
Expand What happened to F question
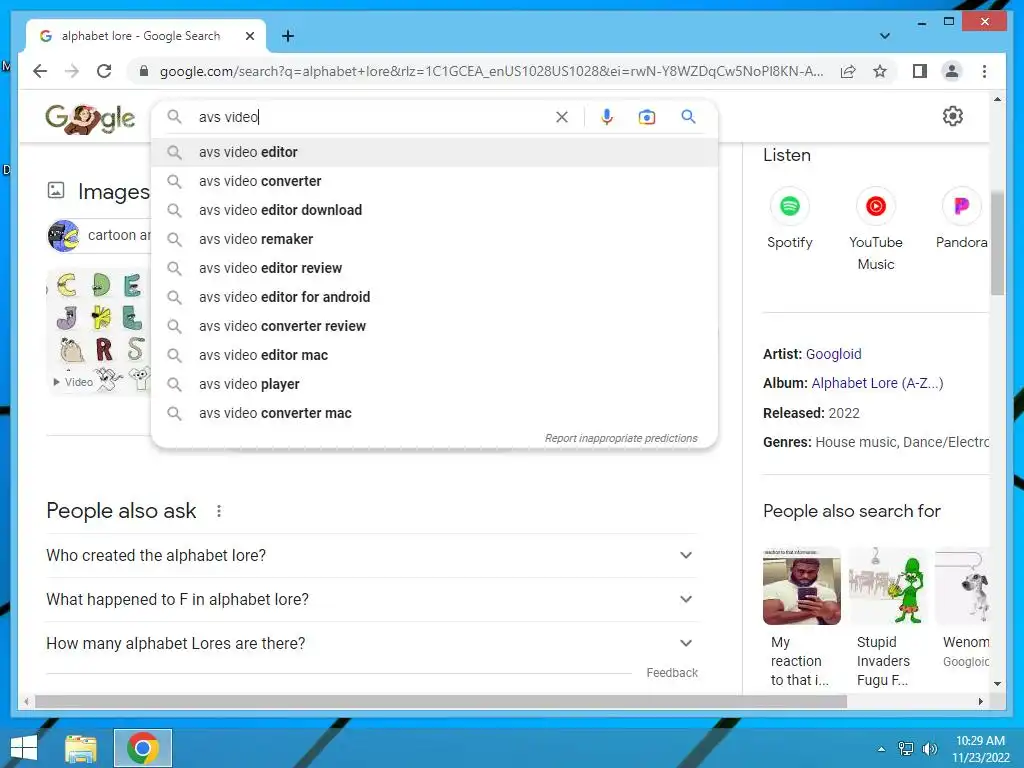(x=371, y=600)
